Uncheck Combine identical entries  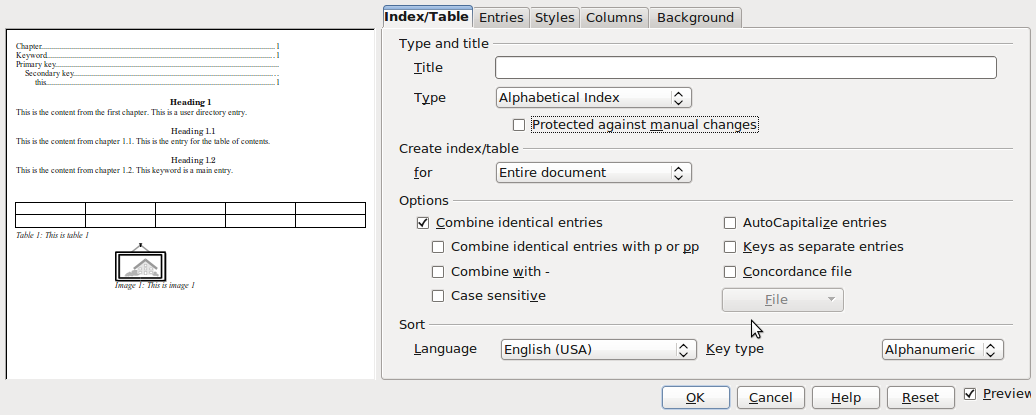click(x=423, y=223)
